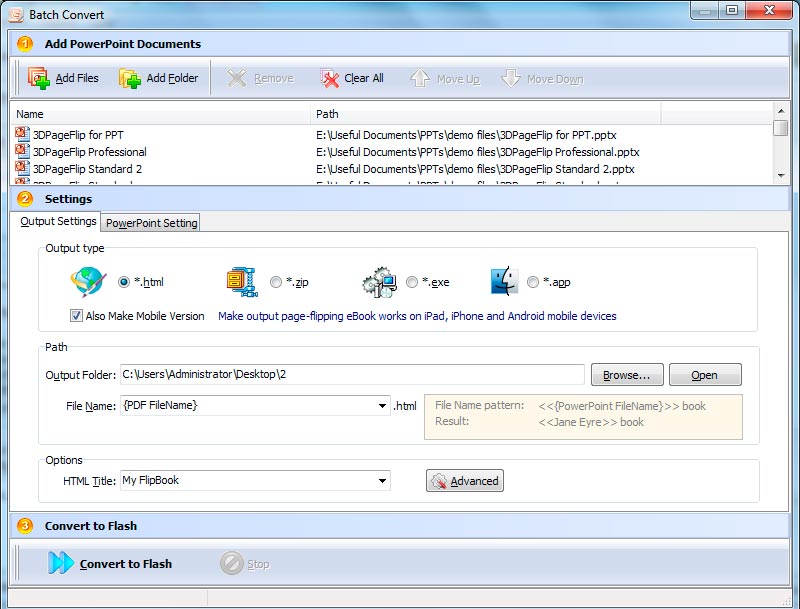Click the Move Down toolbar button
Screen dimensions: 800x609
point(542,78)
